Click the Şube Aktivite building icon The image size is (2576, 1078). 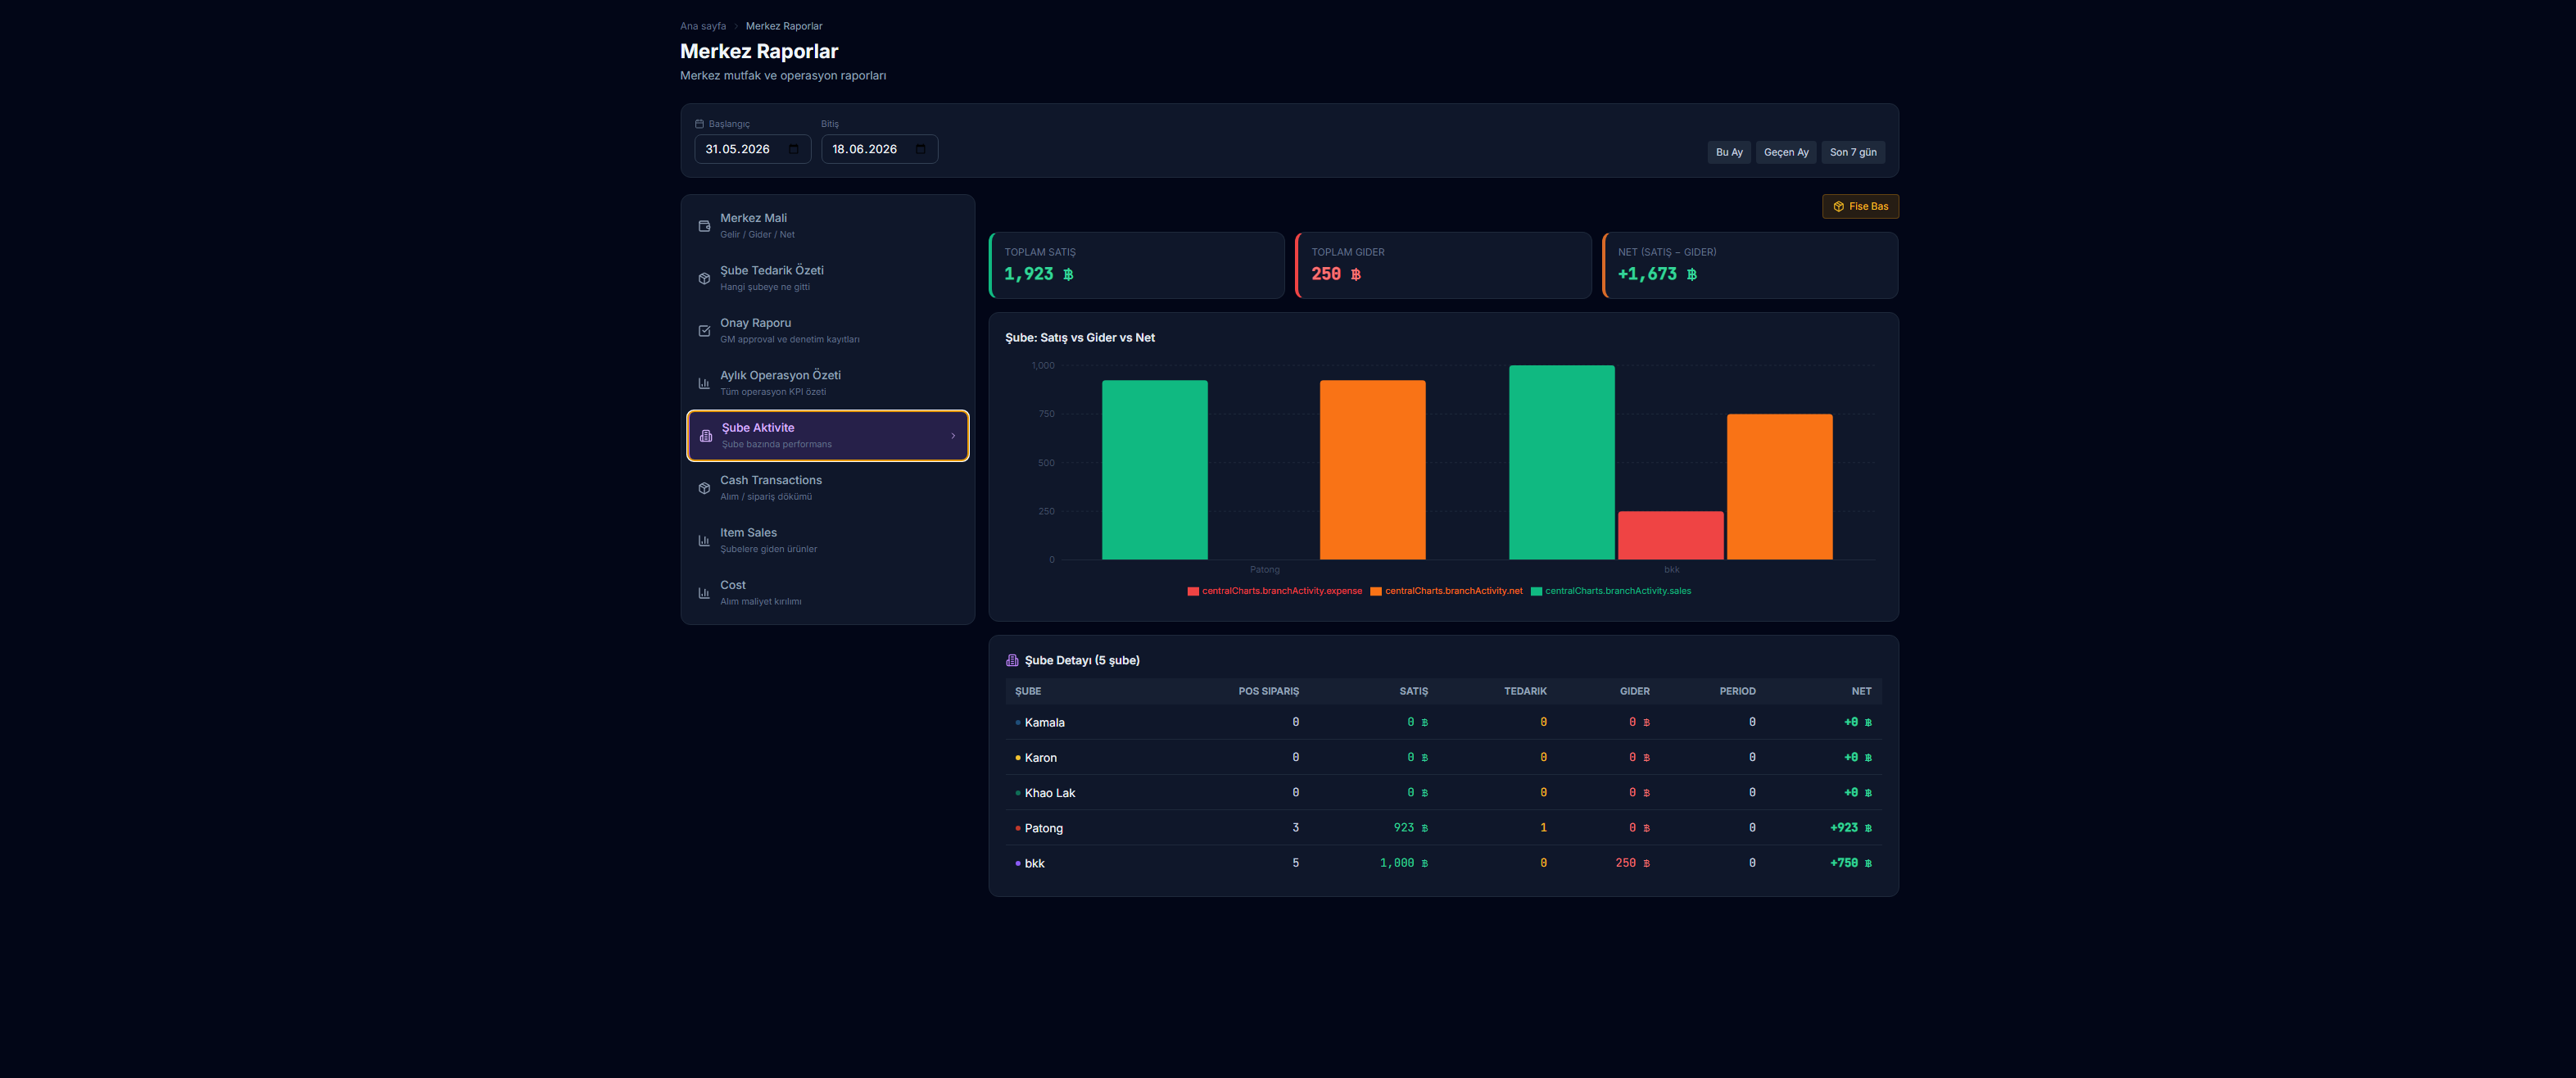(706, 436)
